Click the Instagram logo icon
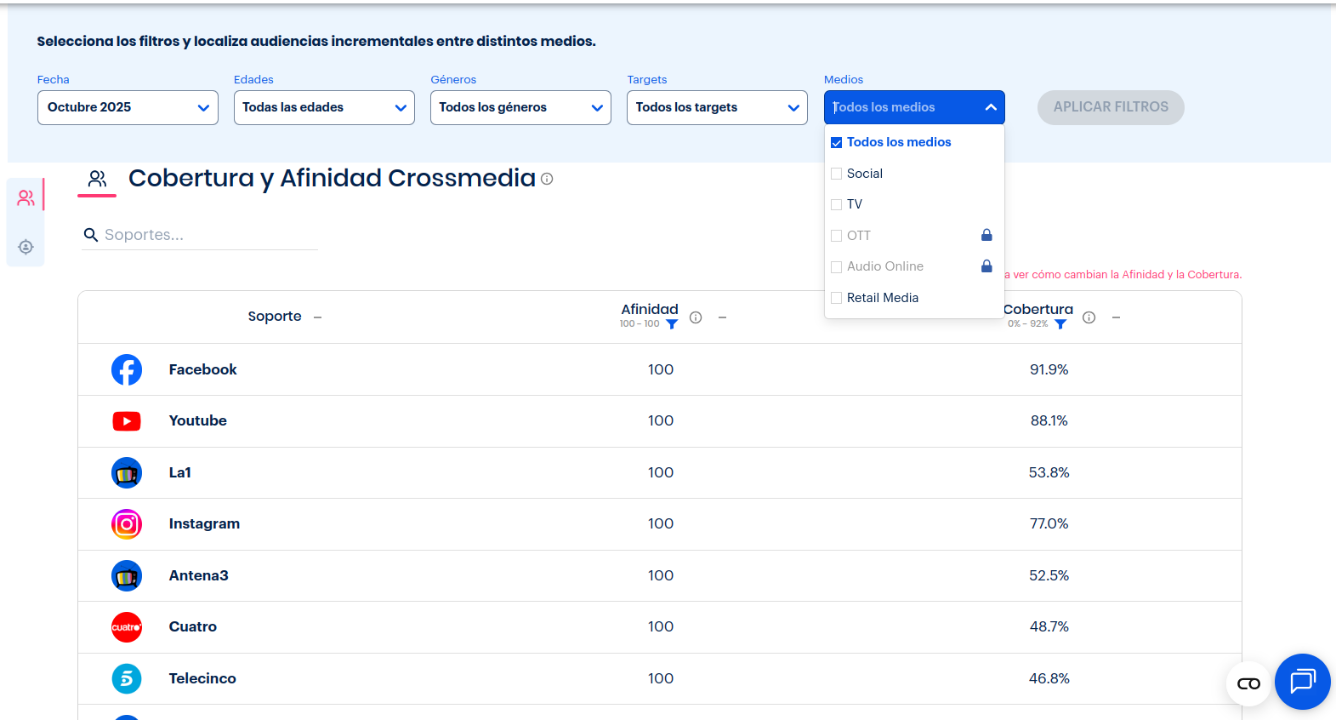 pyautogui.click(x=126, y=524)
